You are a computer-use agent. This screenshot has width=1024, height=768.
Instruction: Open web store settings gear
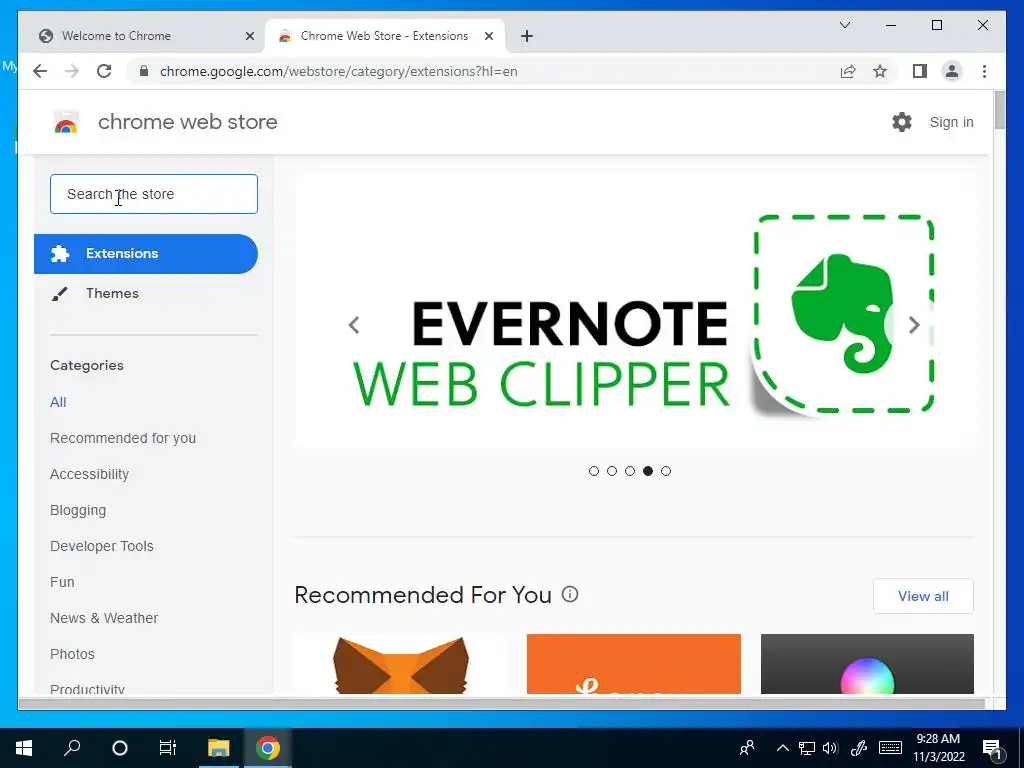point(902,121)
